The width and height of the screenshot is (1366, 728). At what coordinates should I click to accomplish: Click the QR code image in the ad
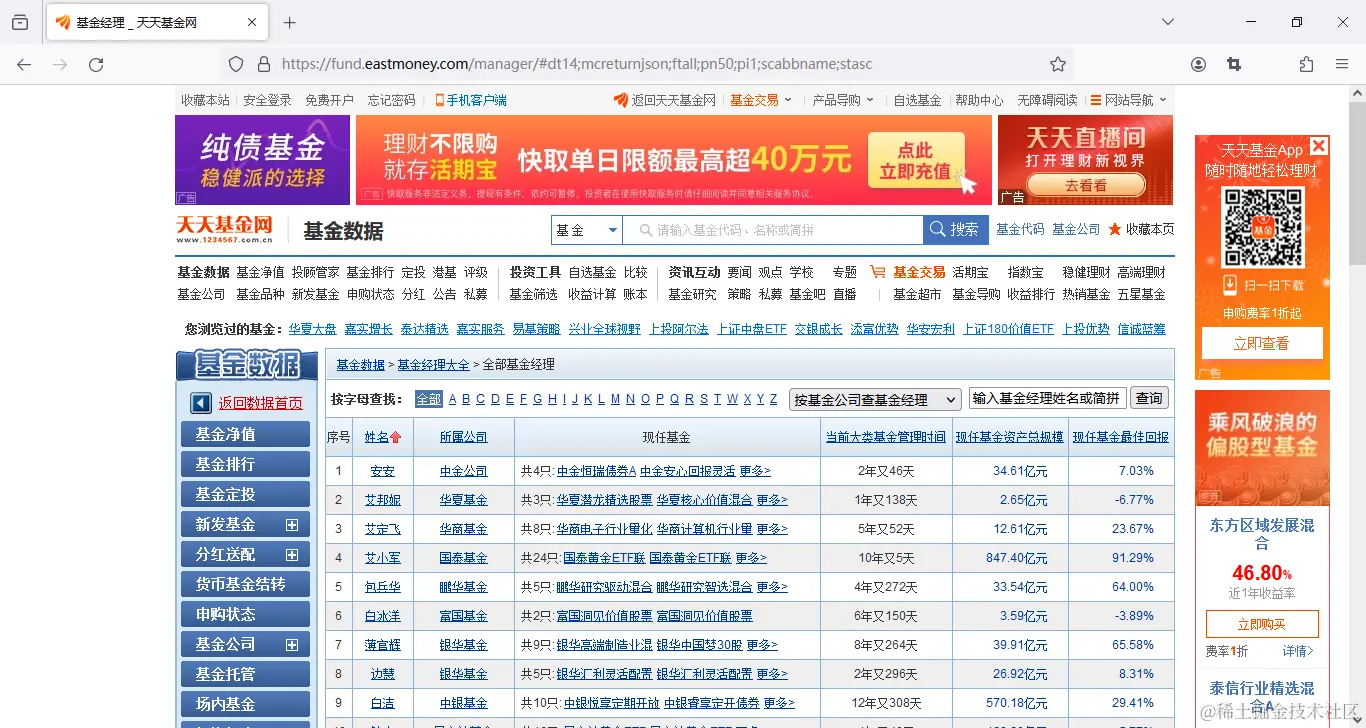(x=1263, y=227)
